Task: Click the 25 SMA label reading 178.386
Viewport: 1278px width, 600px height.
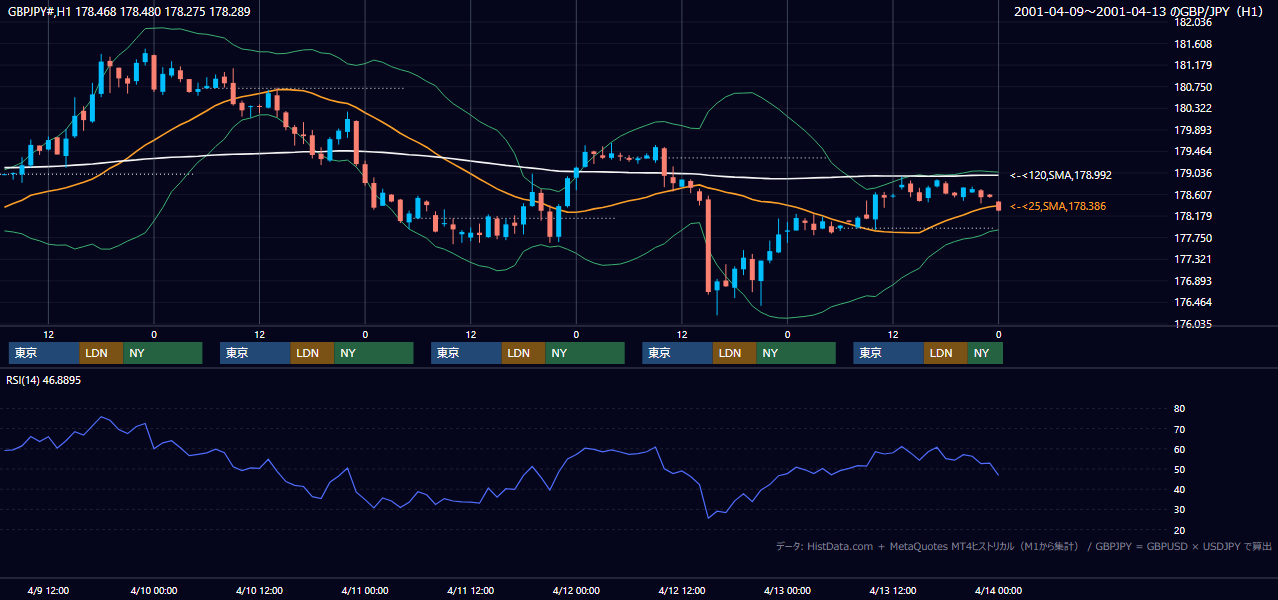Action: (1058, 206)
